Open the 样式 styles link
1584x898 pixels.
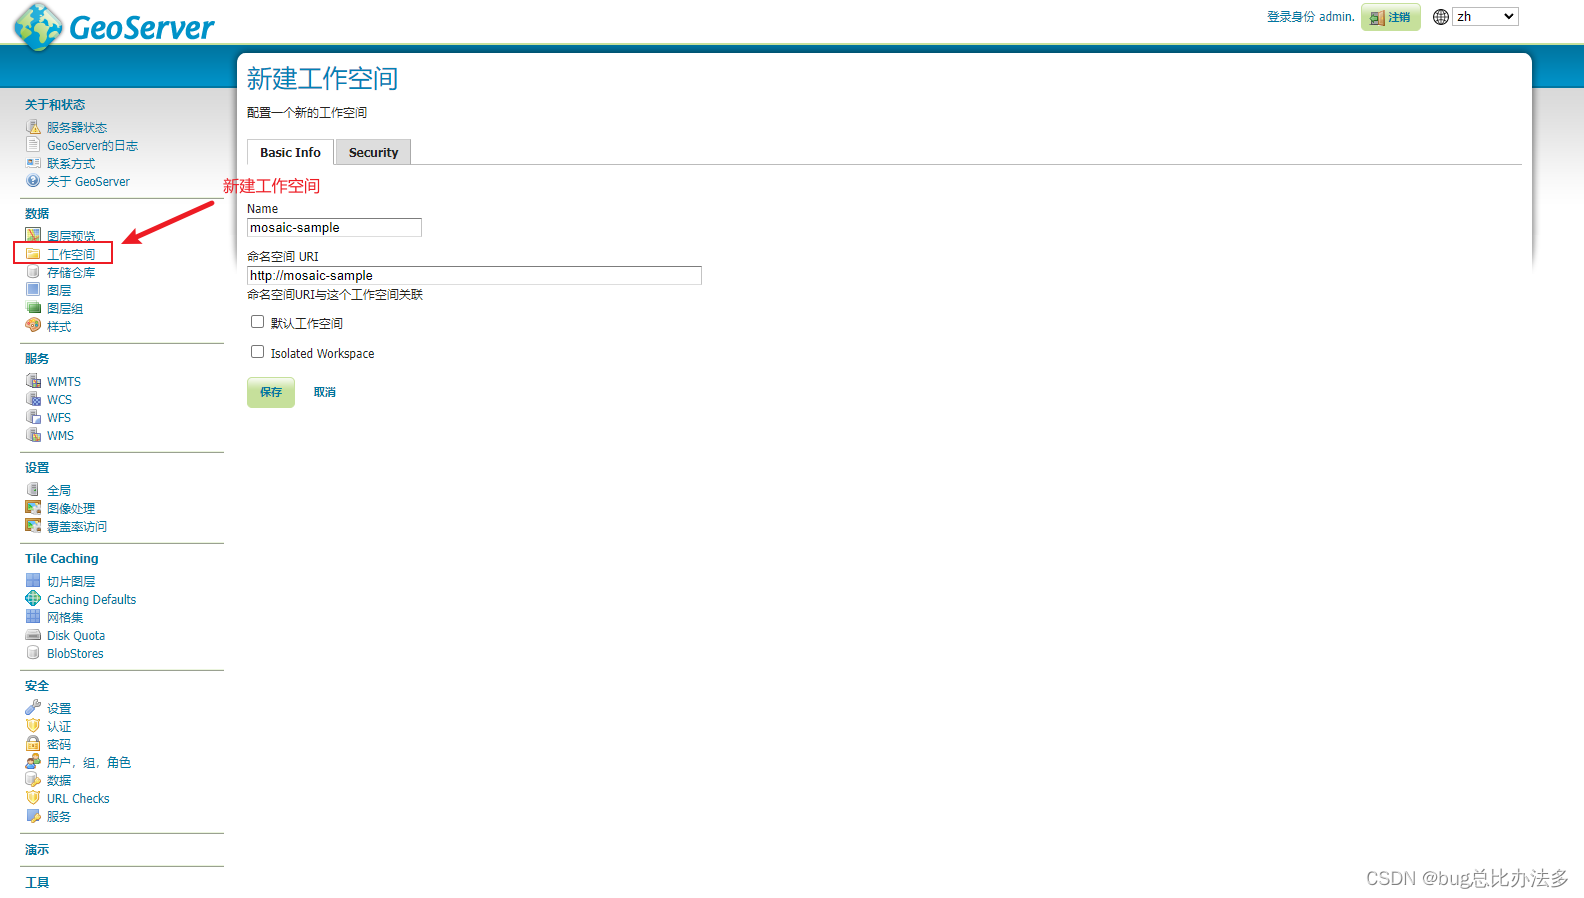pyautogui.click(x=59, y=326)
